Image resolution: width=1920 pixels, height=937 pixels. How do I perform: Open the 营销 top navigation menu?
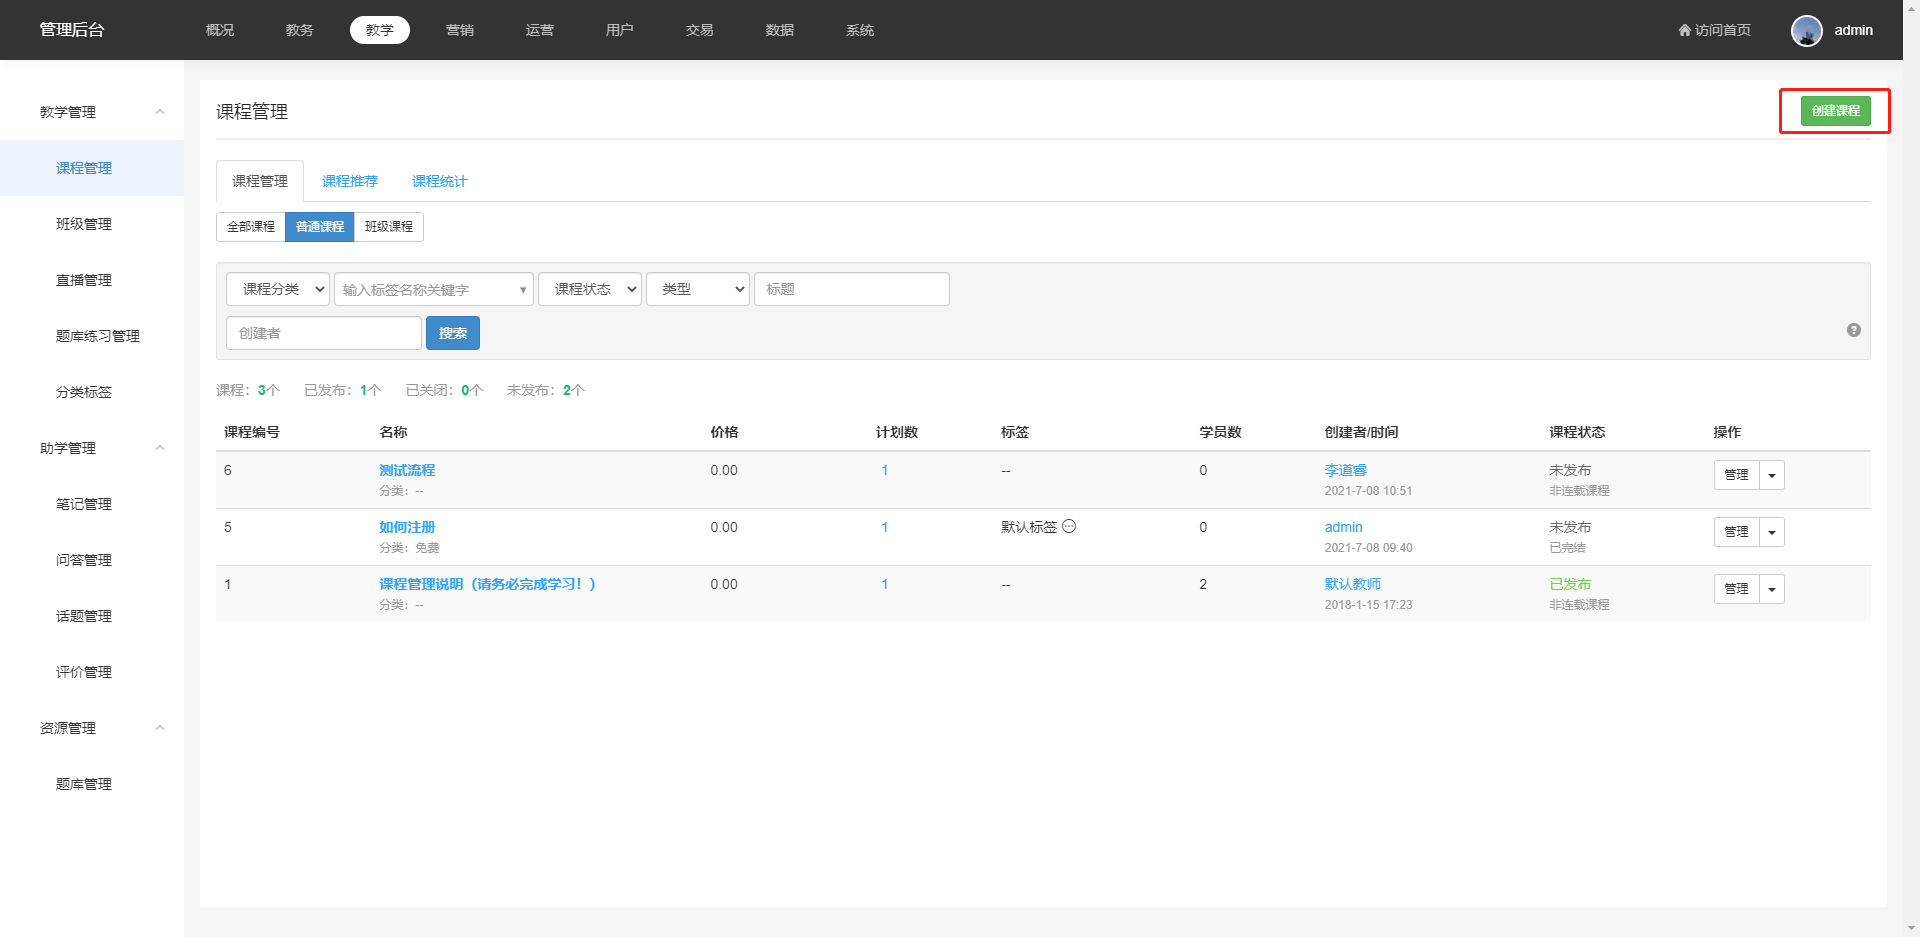click(x=460, y=30)
